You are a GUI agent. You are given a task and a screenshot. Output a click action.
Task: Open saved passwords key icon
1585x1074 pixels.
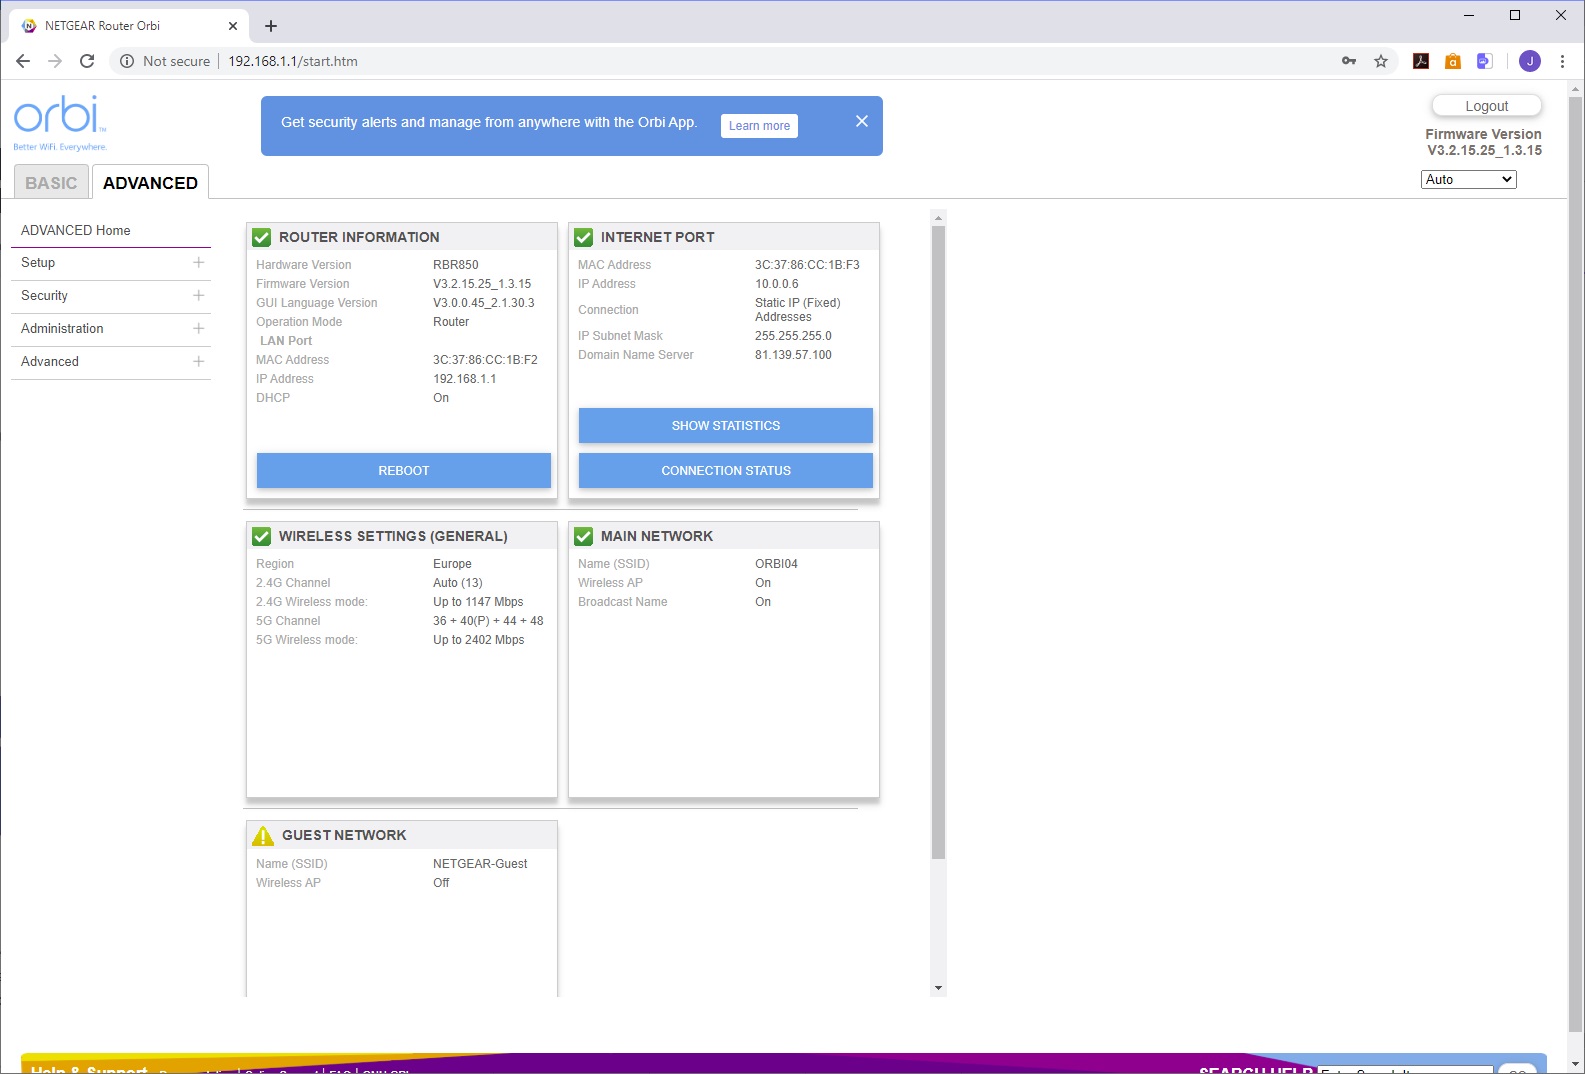point(1349,61)
